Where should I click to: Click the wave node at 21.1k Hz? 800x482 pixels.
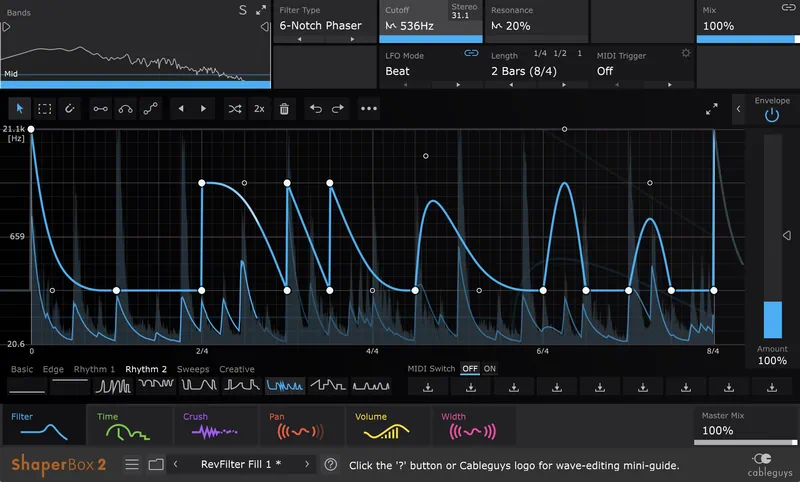(x=31, y=129)
